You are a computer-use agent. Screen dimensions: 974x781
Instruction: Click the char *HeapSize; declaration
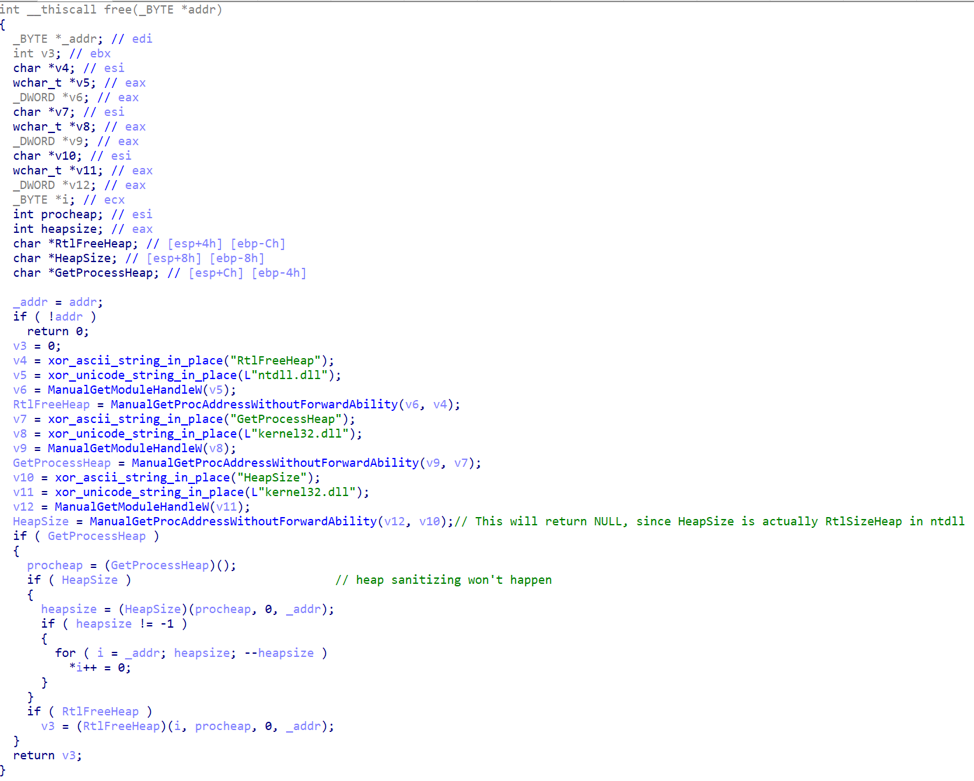coord(65,258)
